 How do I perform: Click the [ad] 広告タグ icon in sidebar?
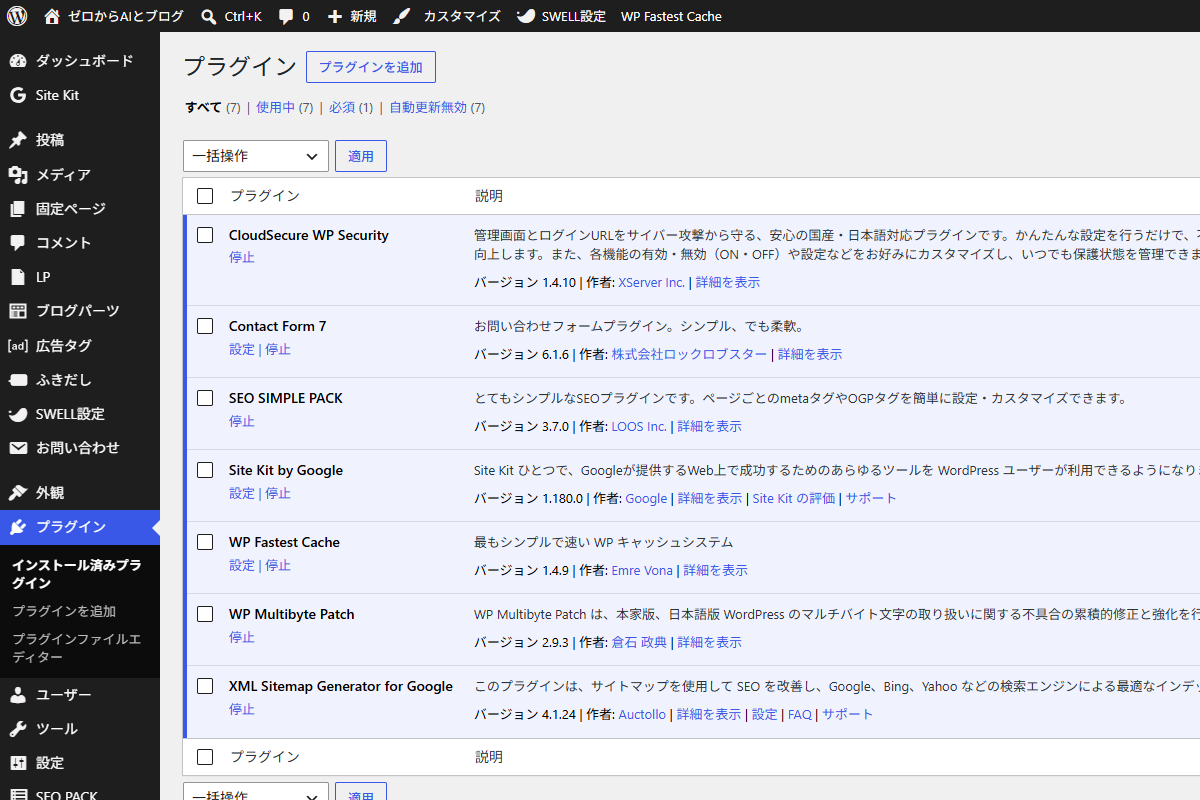(x=18, y=346)
